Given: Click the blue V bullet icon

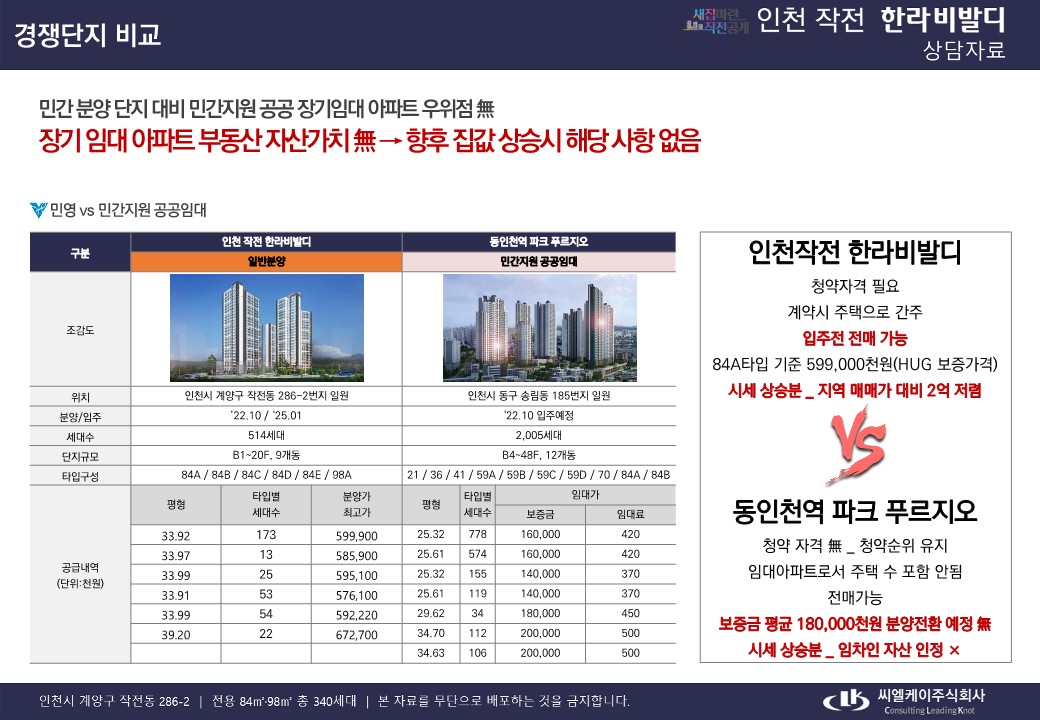Looking at the screenshot, I should point(38,210).
